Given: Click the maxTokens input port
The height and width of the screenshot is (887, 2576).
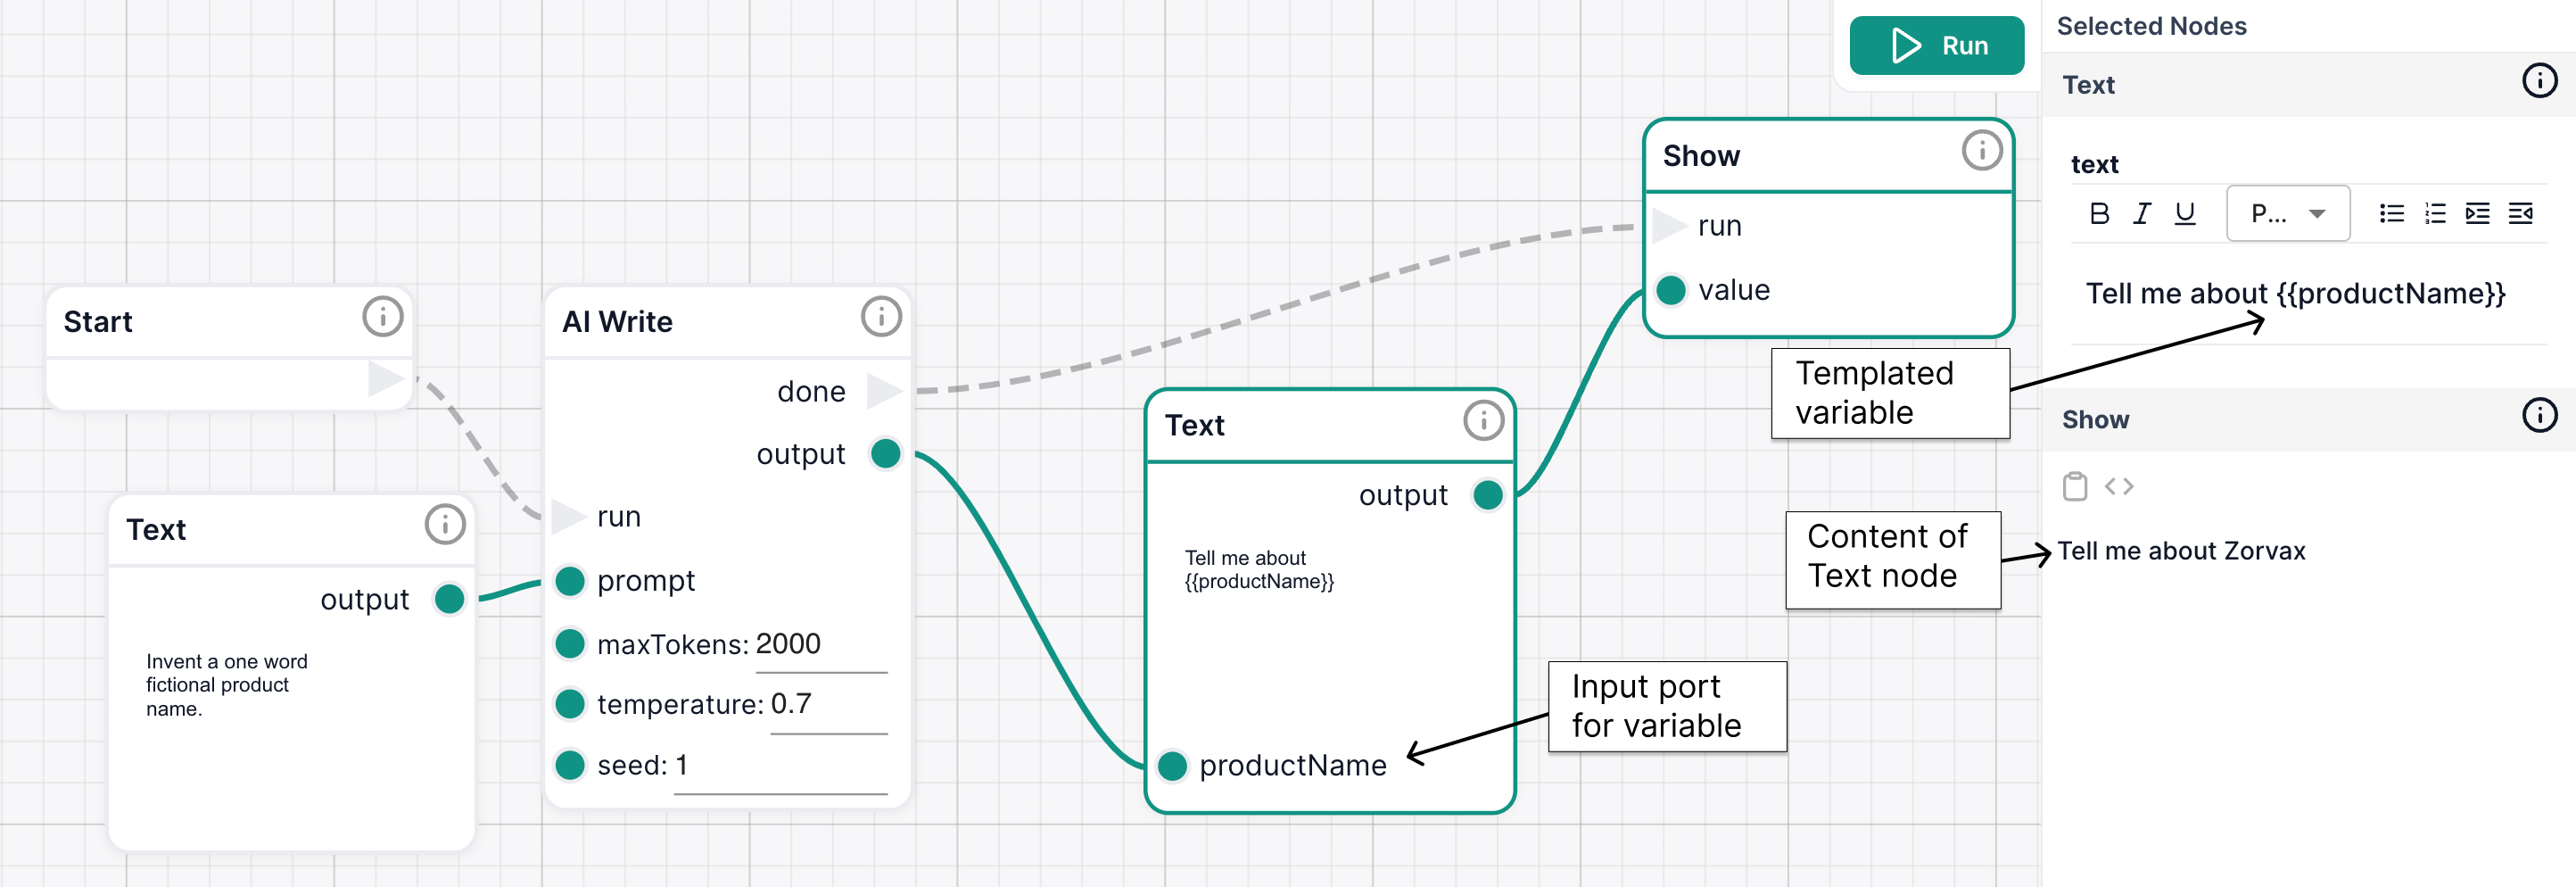Looking at the screenshot, I should tap(570, 643).
